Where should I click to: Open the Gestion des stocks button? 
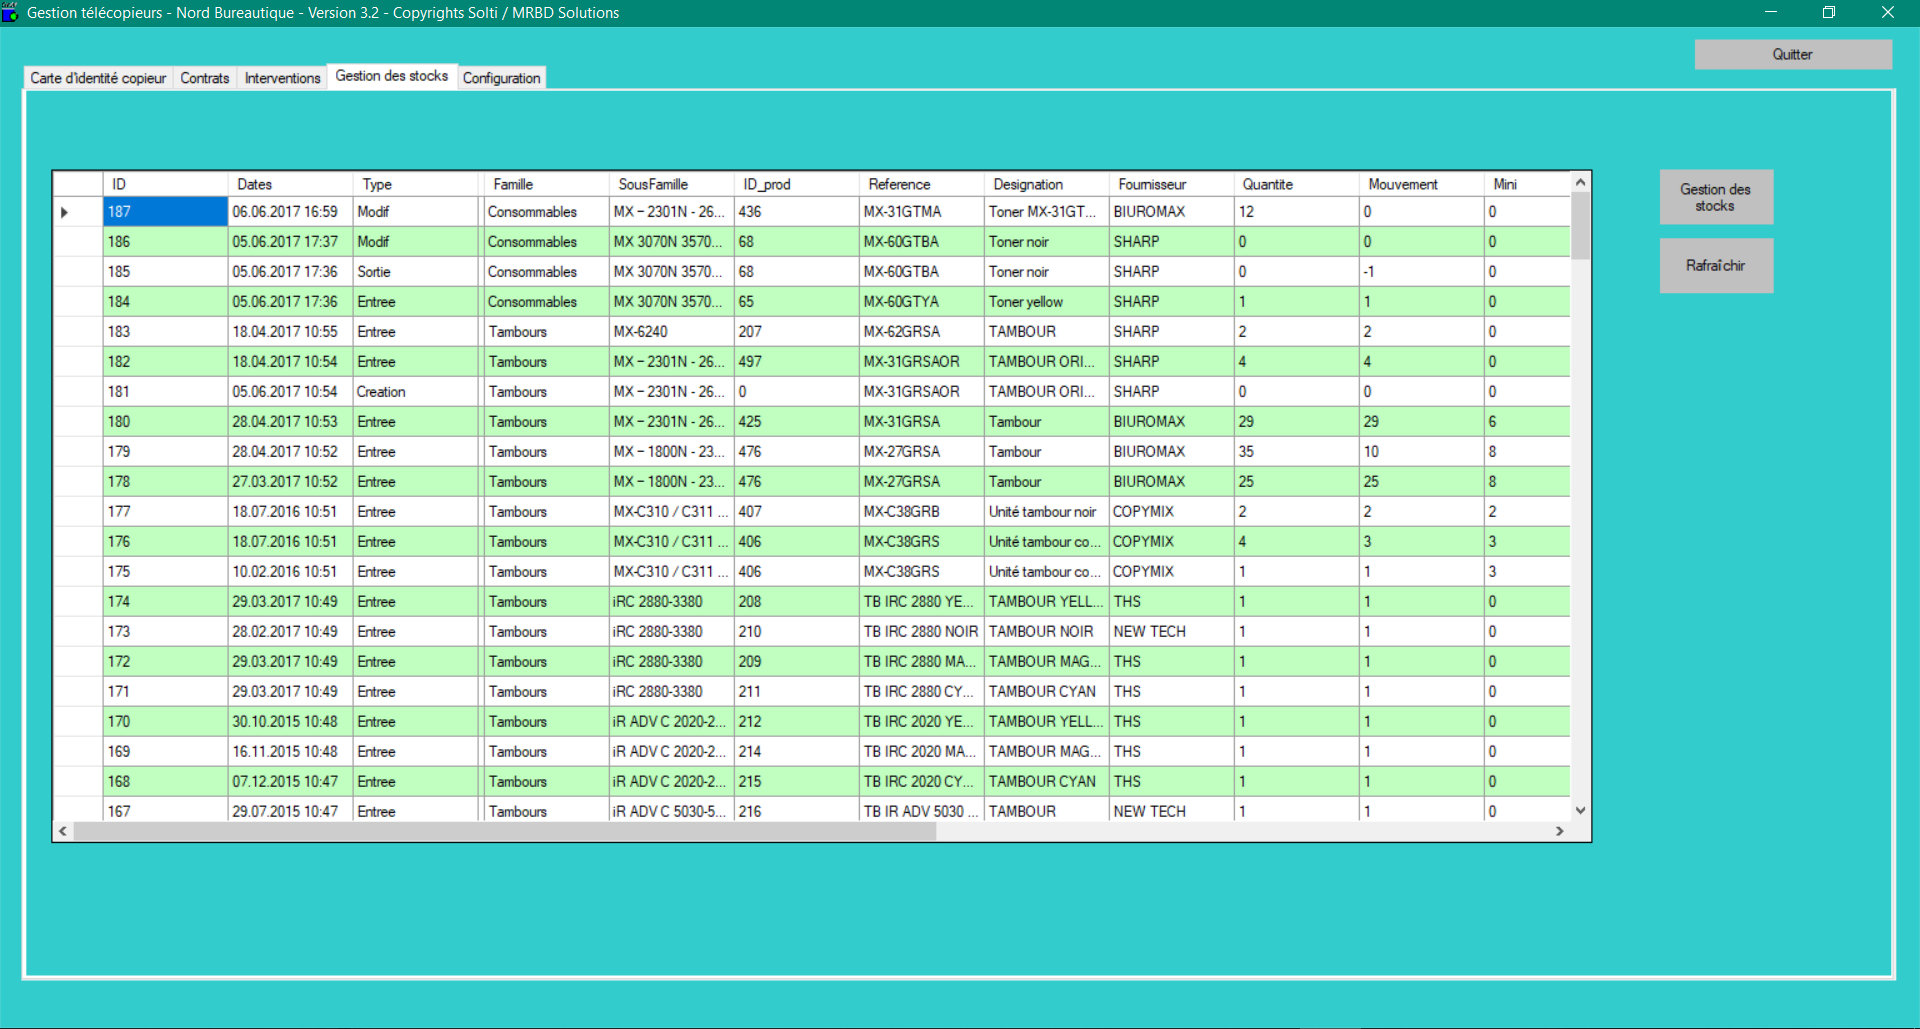(x=1715, y=197)
